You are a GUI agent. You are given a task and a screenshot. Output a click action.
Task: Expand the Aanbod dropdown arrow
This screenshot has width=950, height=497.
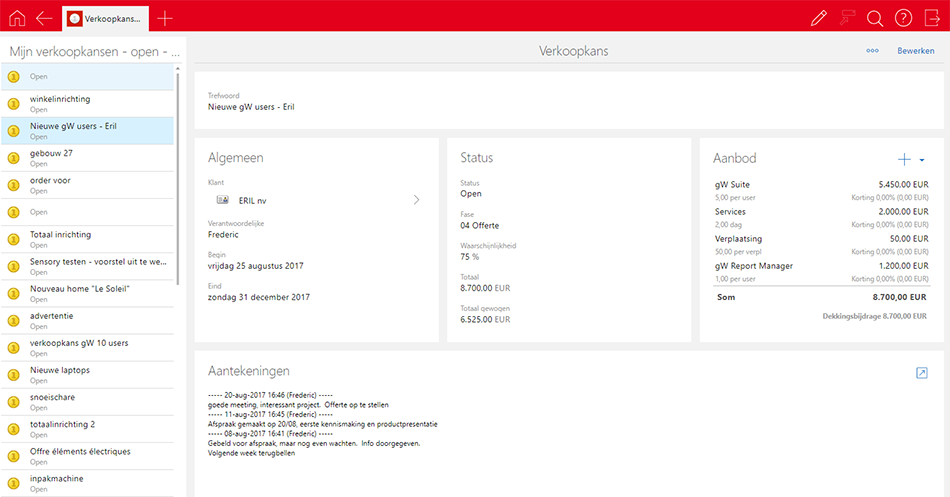coord(922,160)
